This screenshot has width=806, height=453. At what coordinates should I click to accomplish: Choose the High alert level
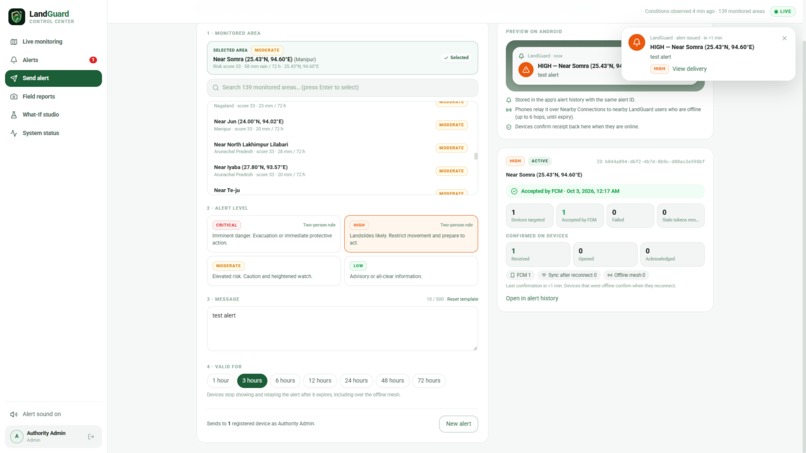point(411,234)
